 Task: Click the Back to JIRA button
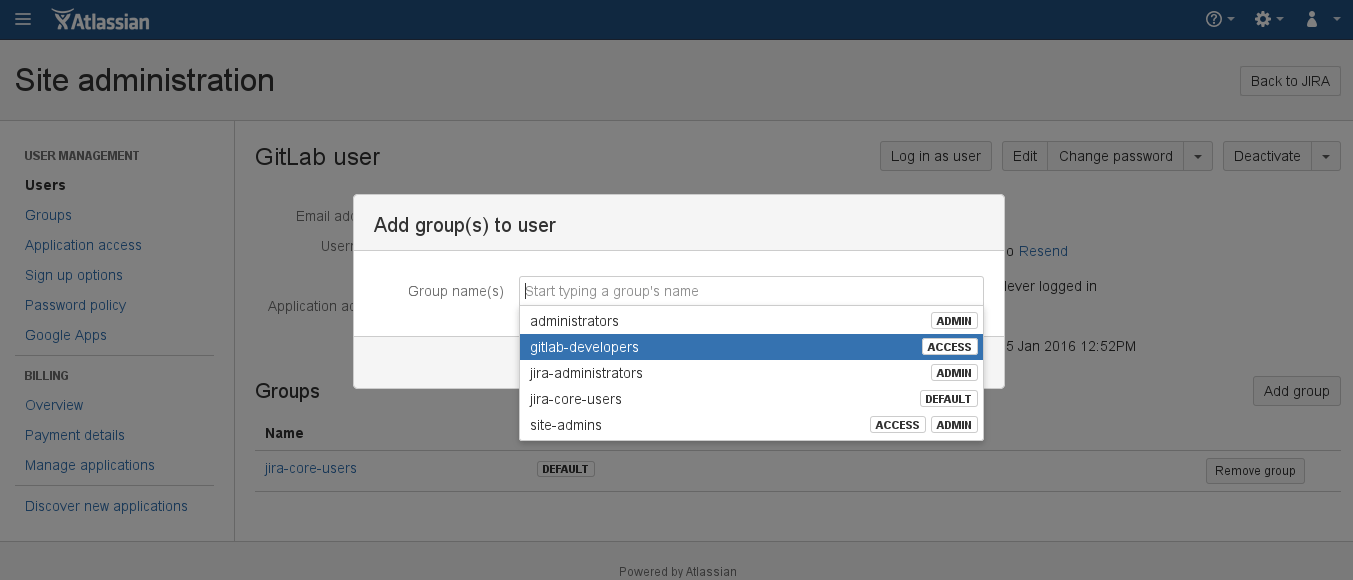click(1289, 81)
